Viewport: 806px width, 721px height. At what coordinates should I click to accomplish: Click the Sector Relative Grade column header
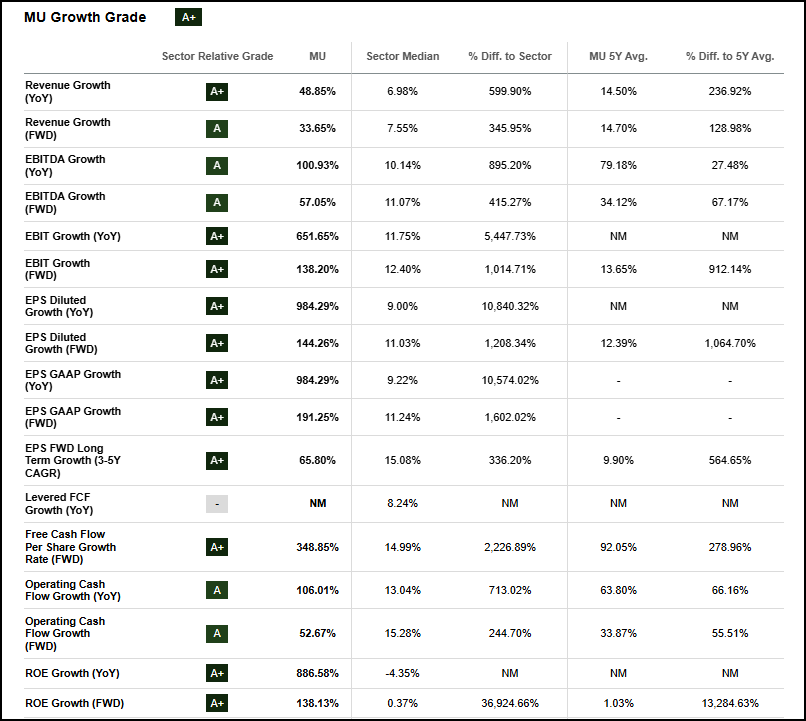coord(217,56)
